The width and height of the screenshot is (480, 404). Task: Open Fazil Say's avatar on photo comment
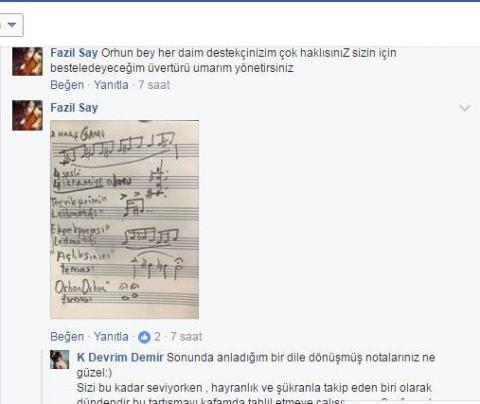coord(27,115)
